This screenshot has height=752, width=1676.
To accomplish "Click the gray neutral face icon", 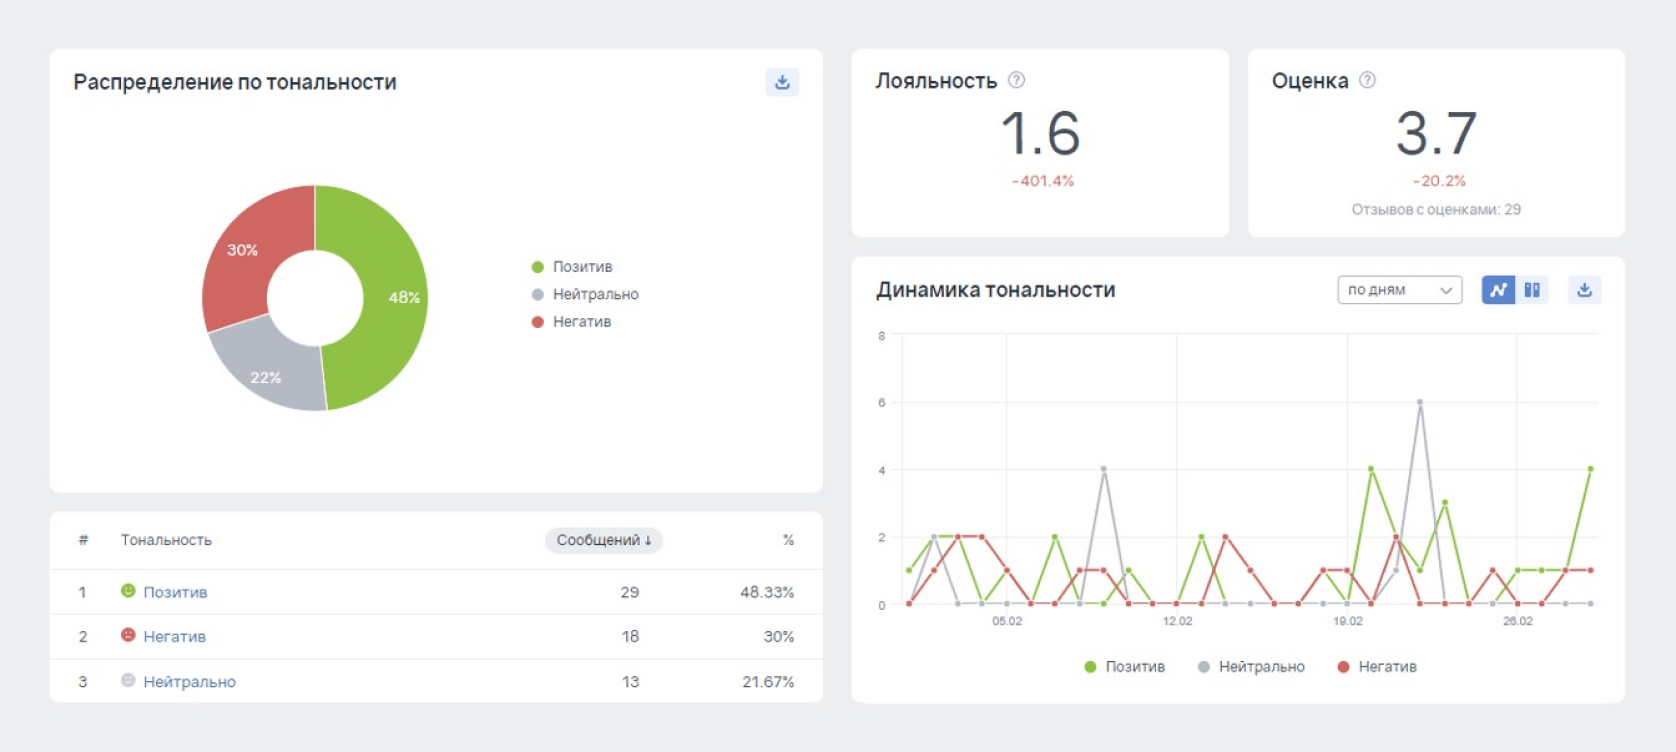I will coord(128,680).
